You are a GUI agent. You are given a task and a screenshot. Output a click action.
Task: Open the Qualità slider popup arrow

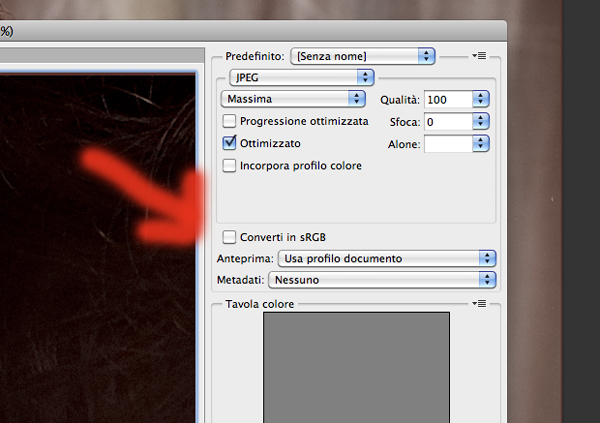pyautogui.click(x=481, y=99)
